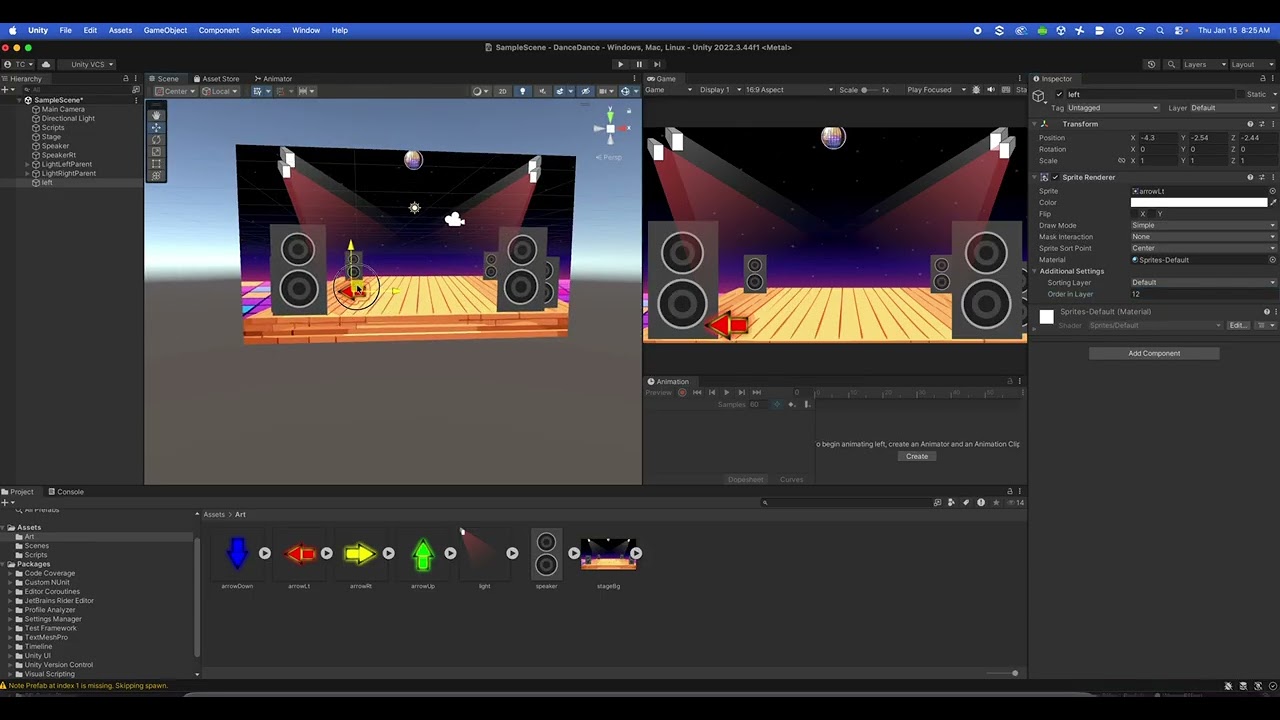The width and height of the screenshot is (1280, 720).
Task: Open Draw Mode dropdown
Action: pos(1204,226)
